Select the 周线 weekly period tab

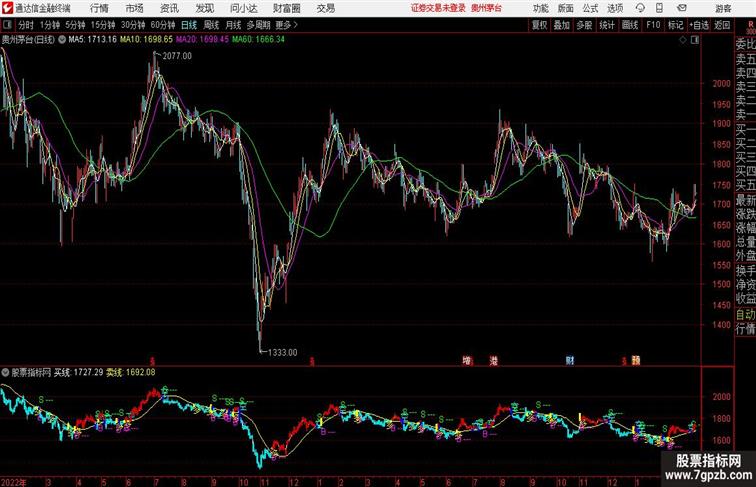pos(211,25)
